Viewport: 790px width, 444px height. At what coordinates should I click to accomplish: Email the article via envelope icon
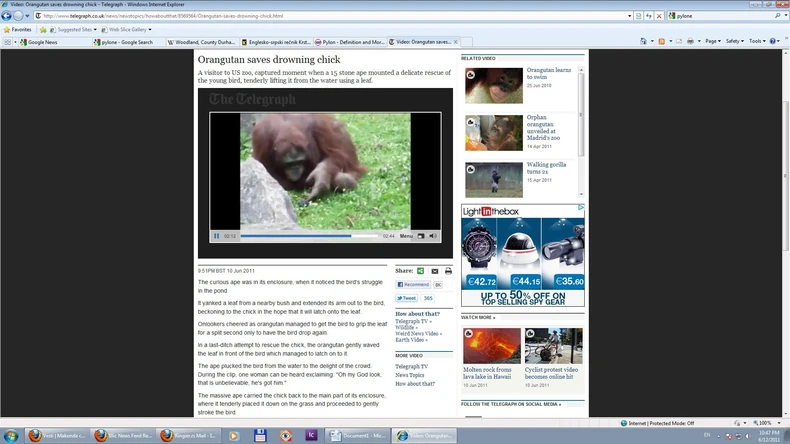(435, 271)
